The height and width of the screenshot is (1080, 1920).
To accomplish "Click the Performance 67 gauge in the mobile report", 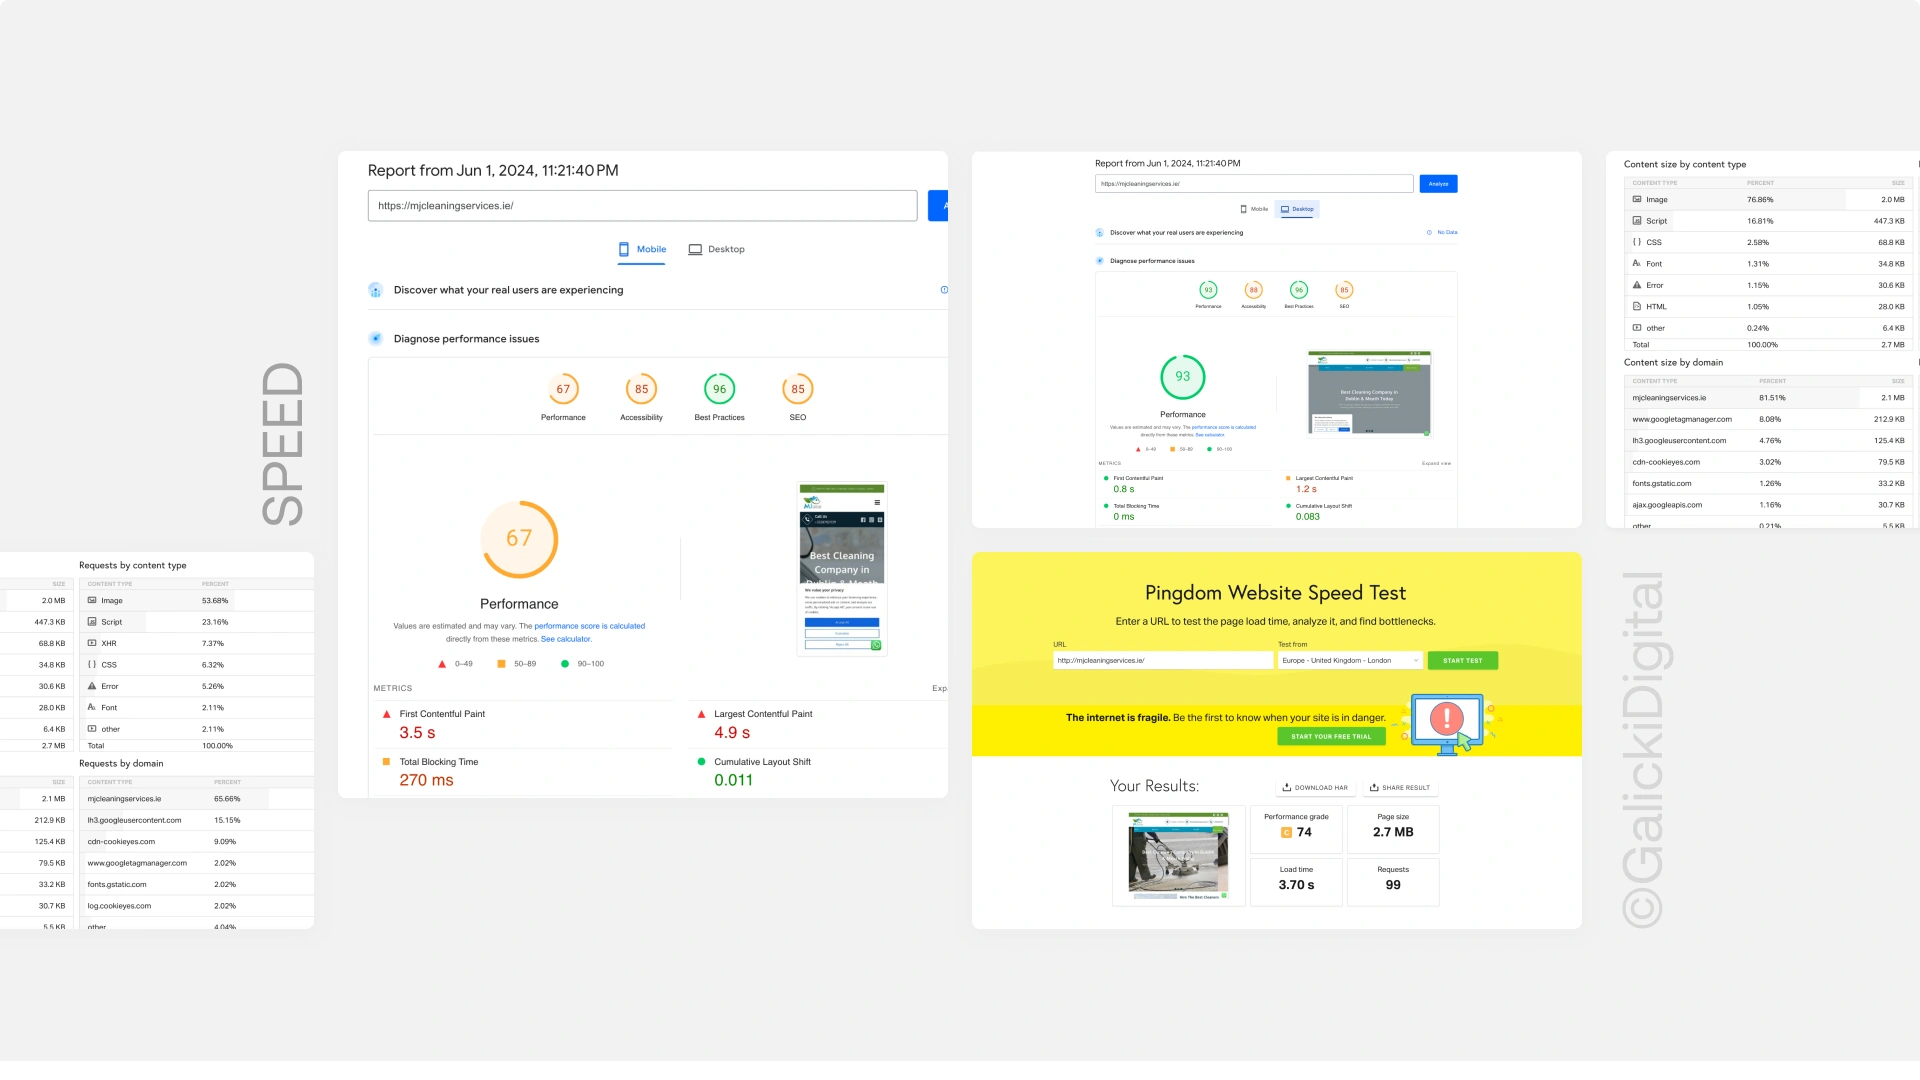I will click(563, 389).
